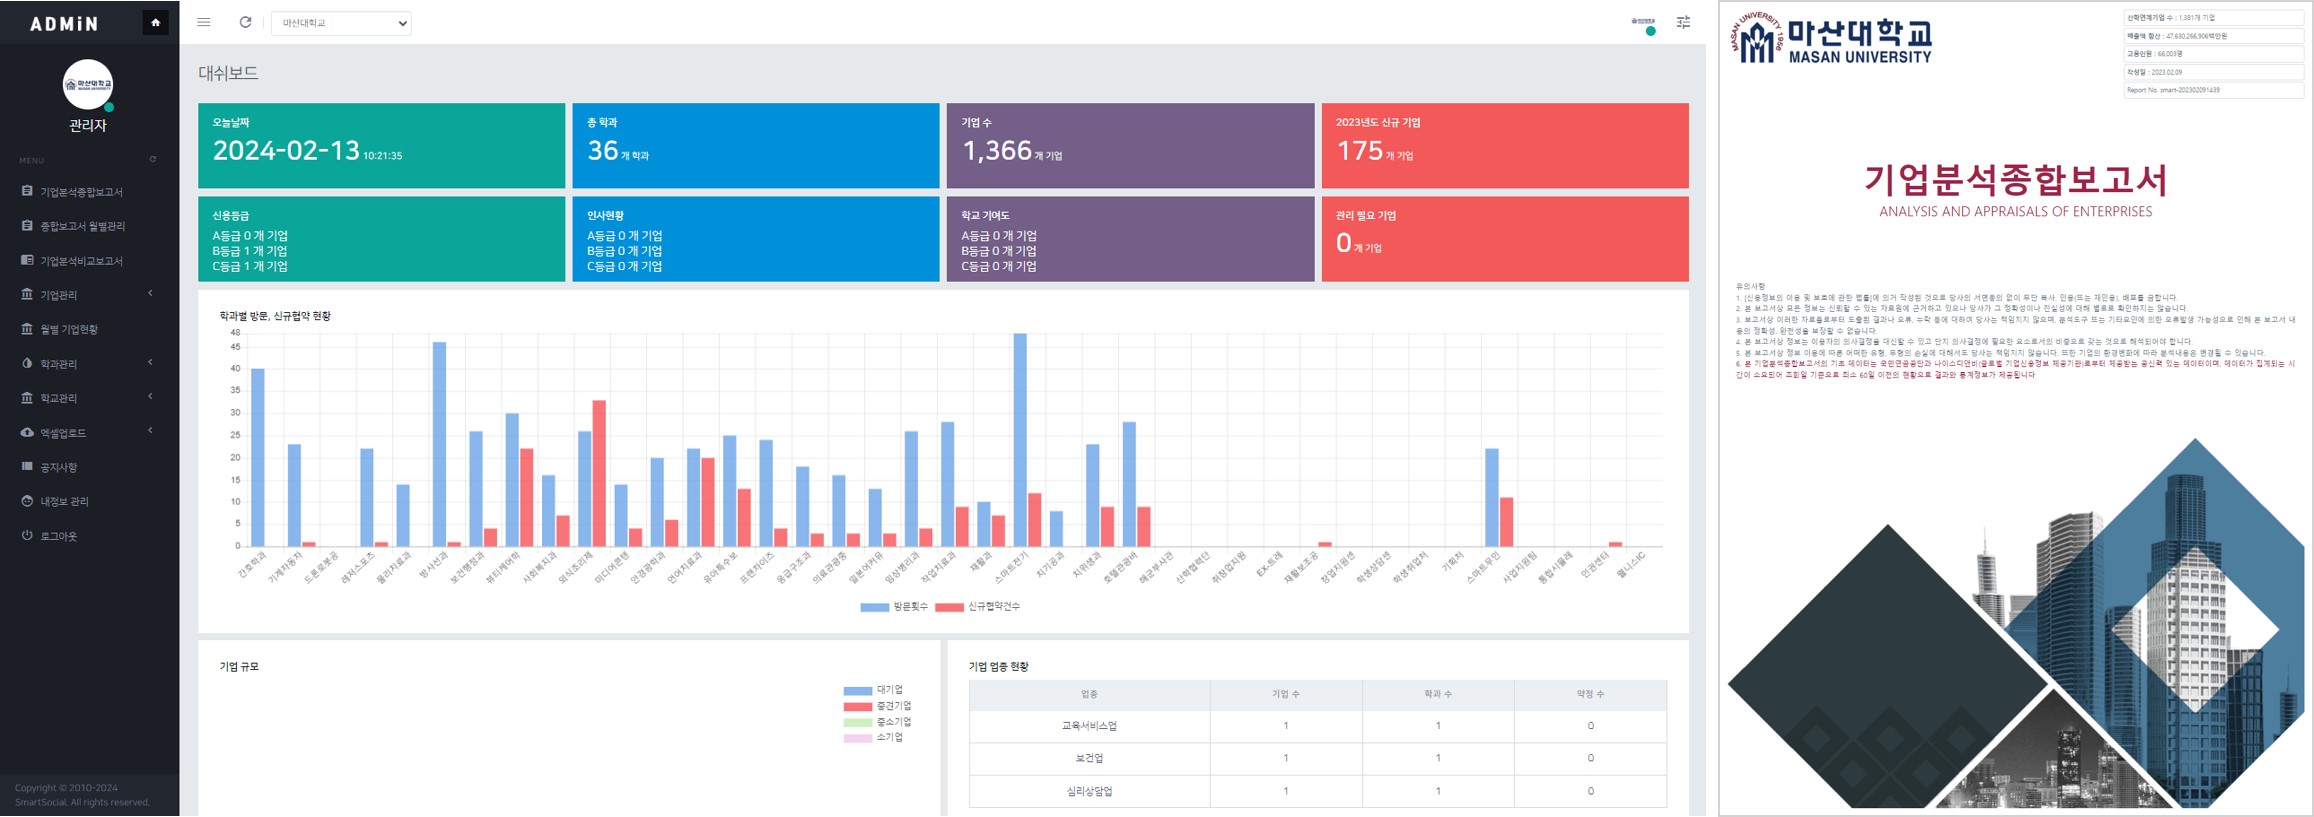The width and height of the screenshot is (2314, 817).
Task: Toggle 소기업 in the 기업 규모 legend
Action: tap(873, 737)
